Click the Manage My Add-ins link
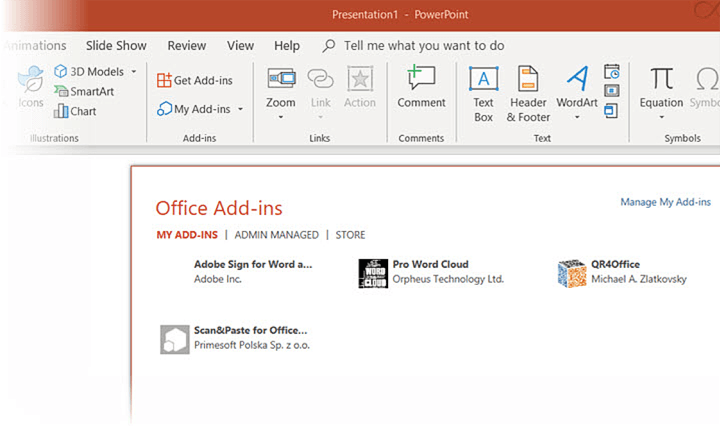 coord(664,202)
